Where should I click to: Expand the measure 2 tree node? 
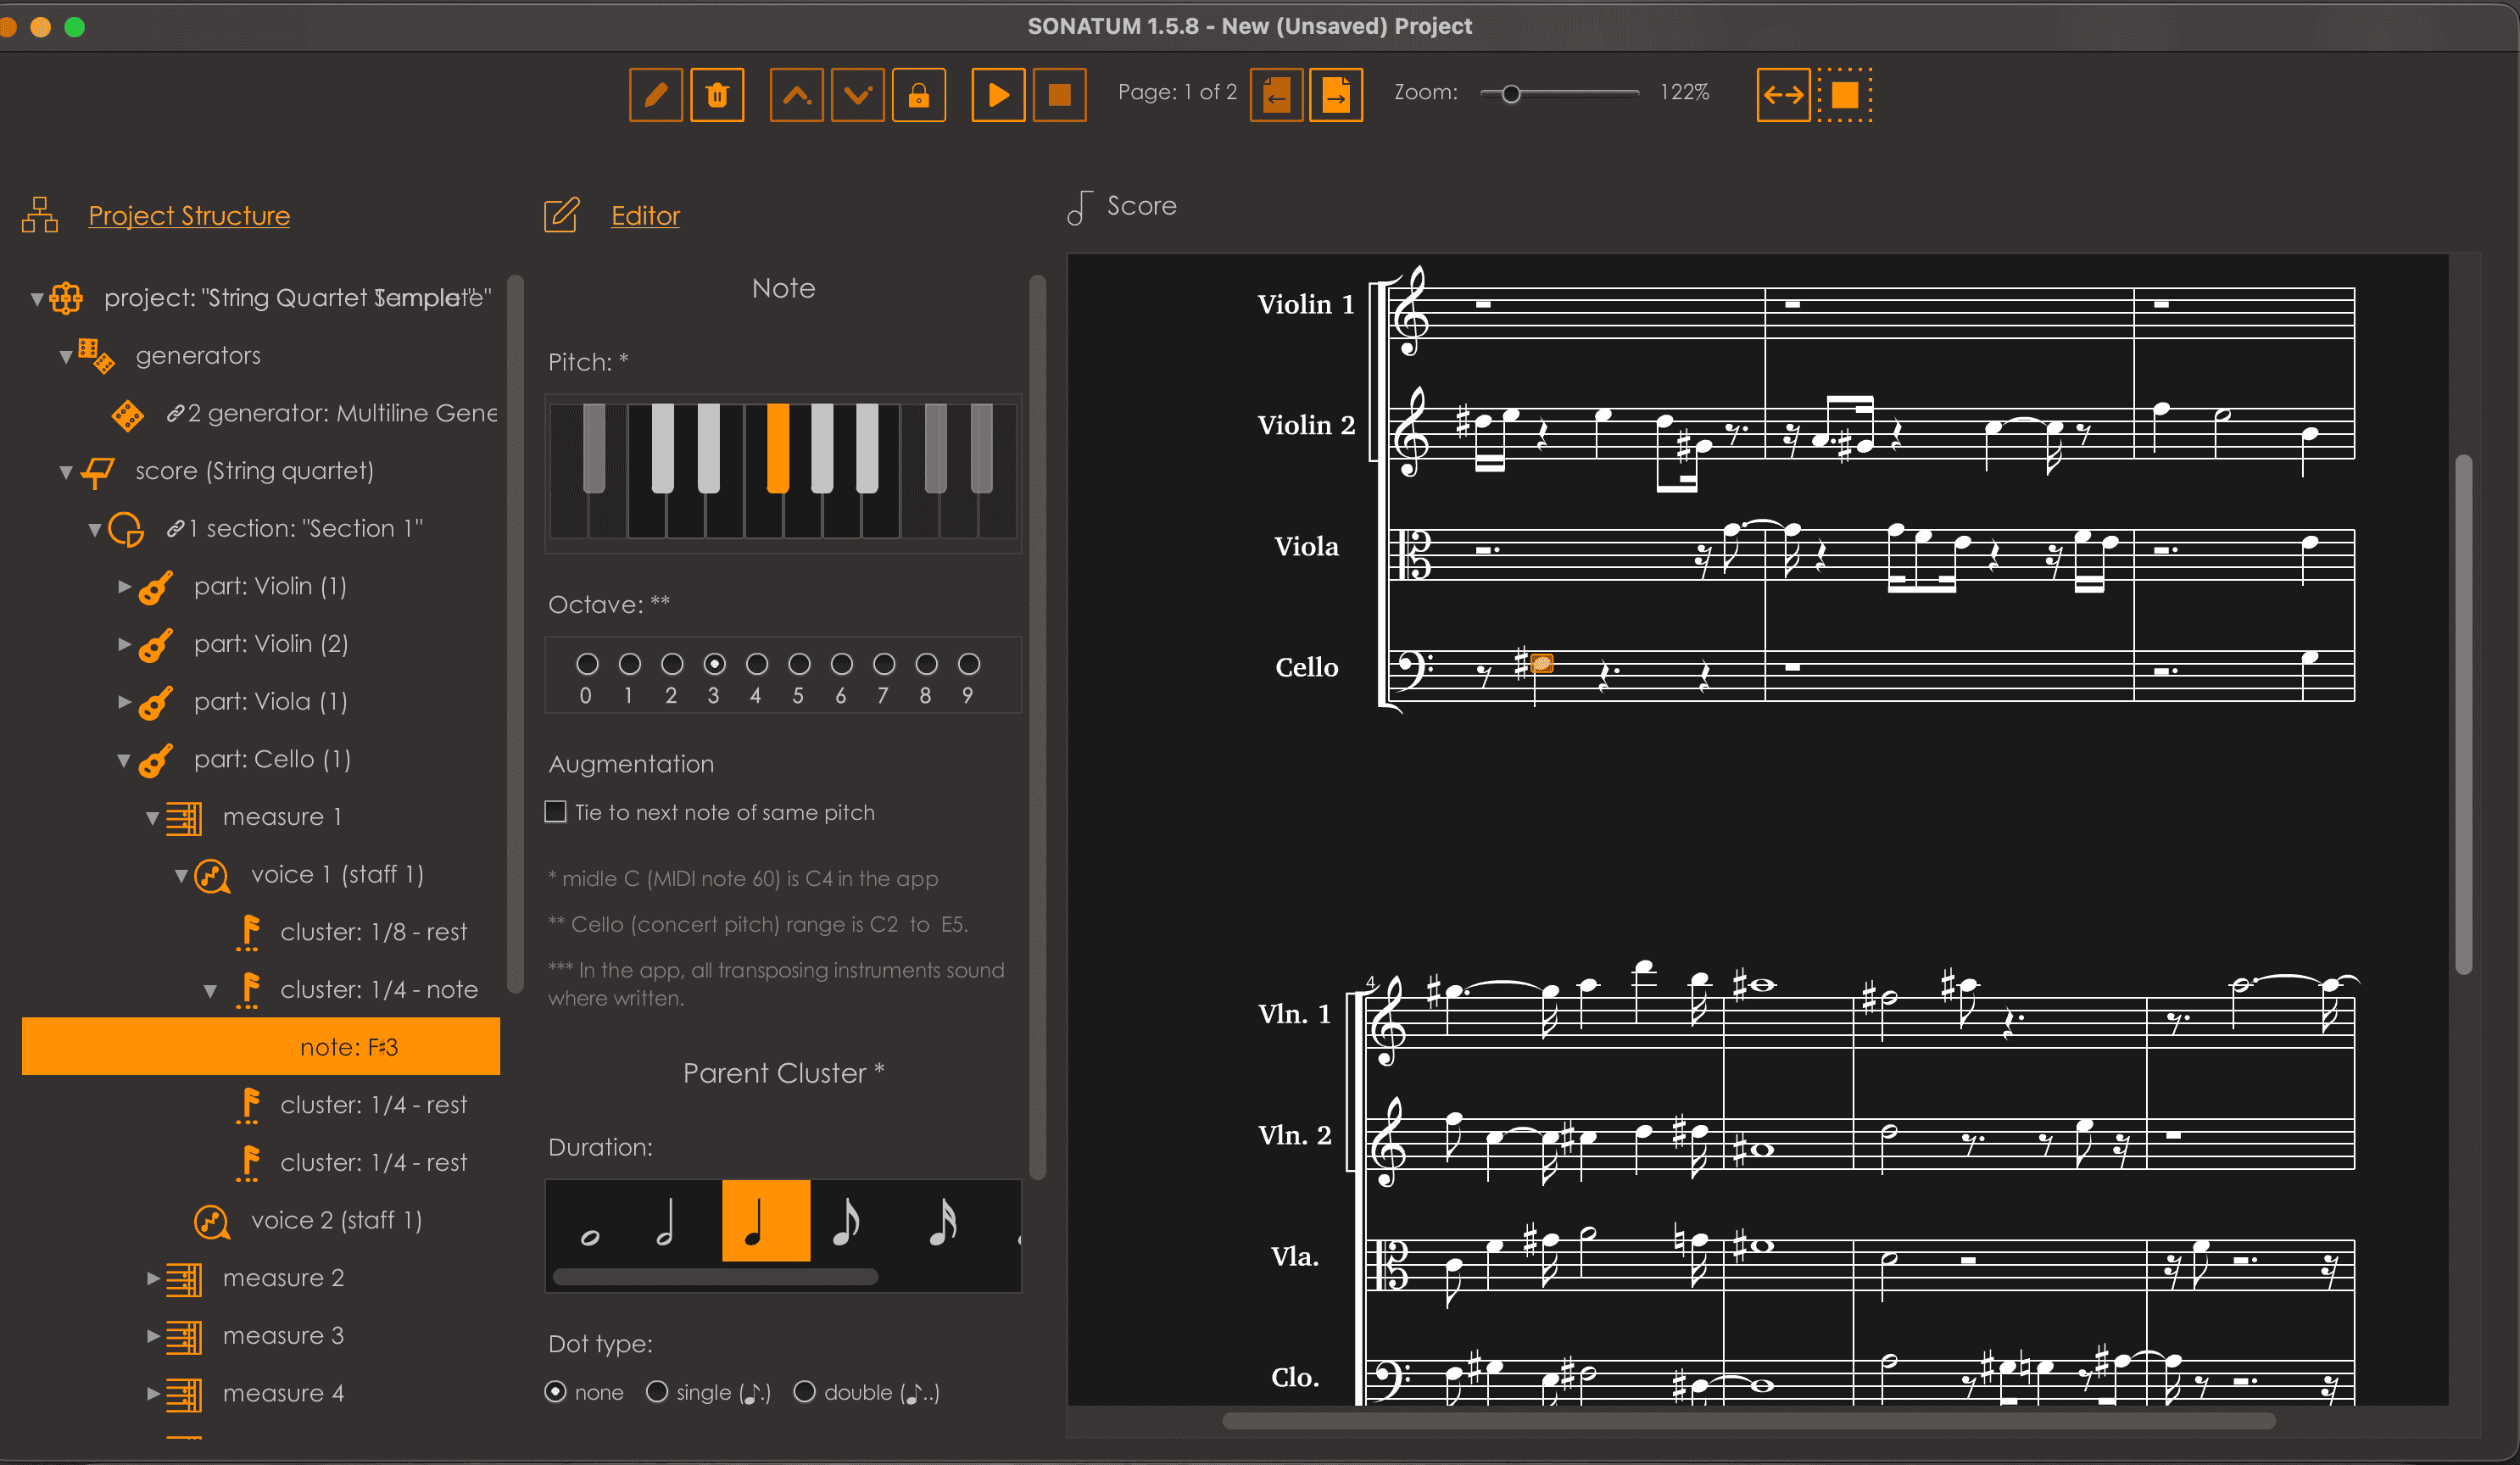click(153, 1277)
